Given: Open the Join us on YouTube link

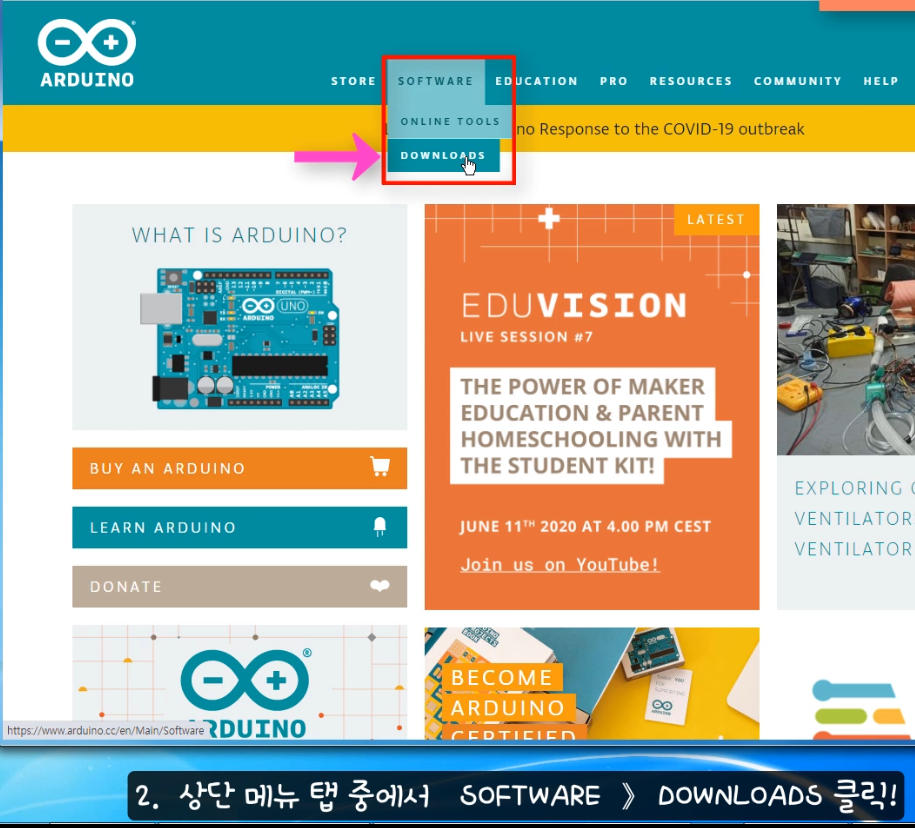Looking at the screenshot, I should click(x=560, y=565).
